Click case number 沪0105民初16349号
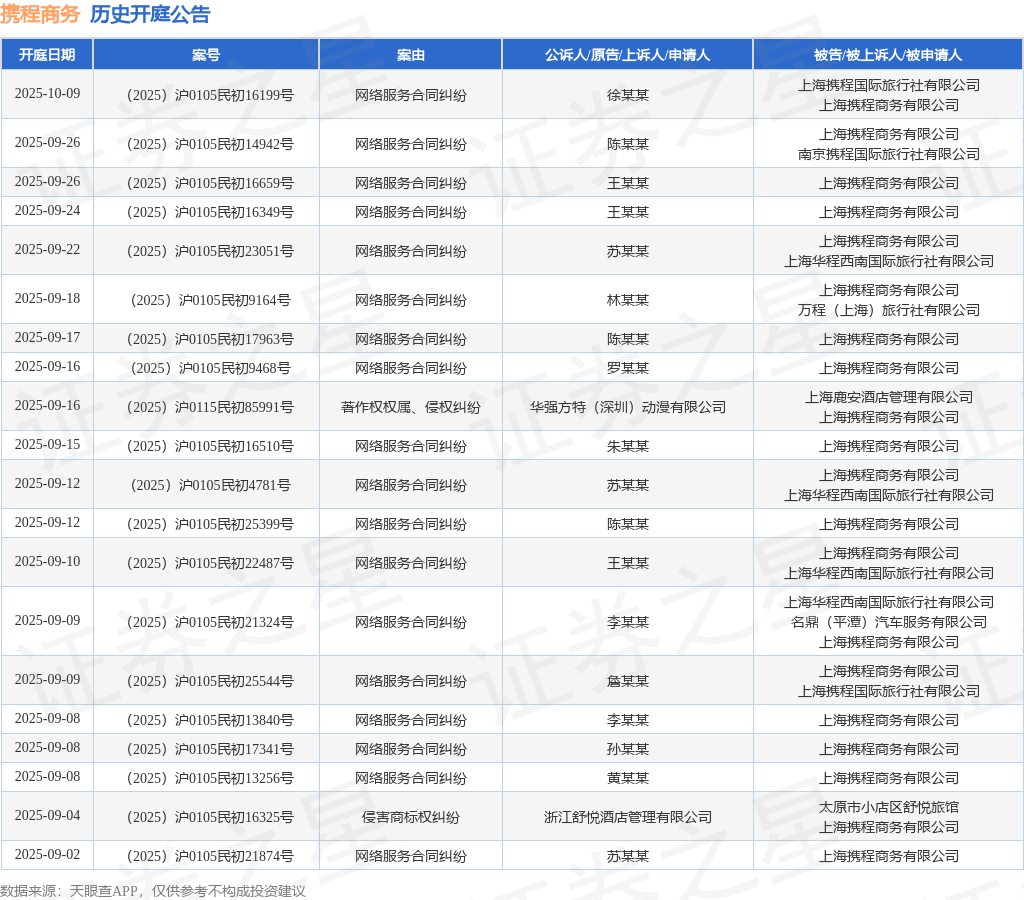This screenshot has height=900, width=1024. (210, 212)
